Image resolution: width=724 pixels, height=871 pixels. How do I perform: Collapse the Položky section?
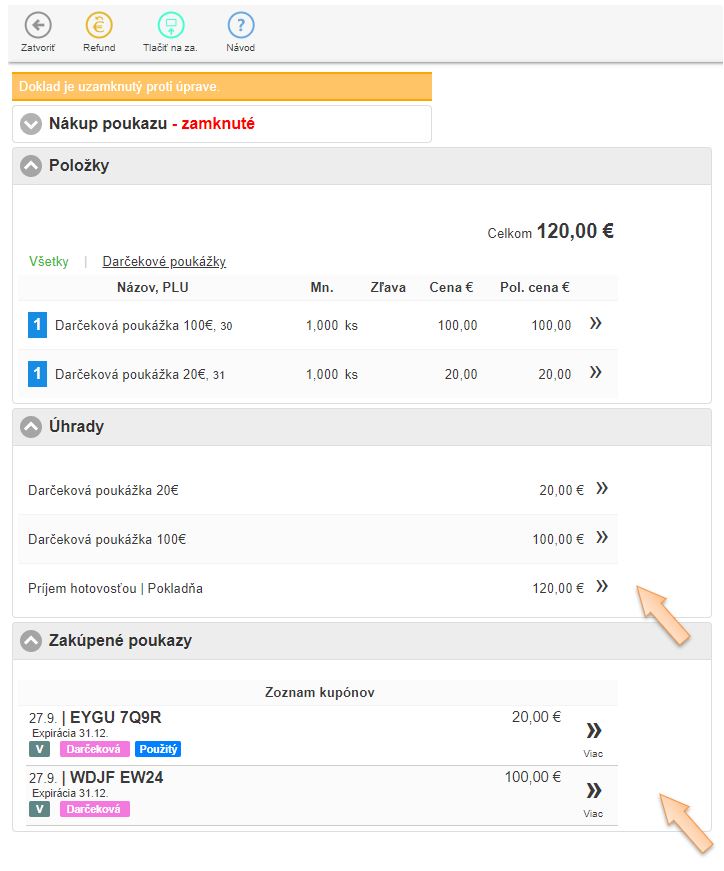[x=31, y=166]
